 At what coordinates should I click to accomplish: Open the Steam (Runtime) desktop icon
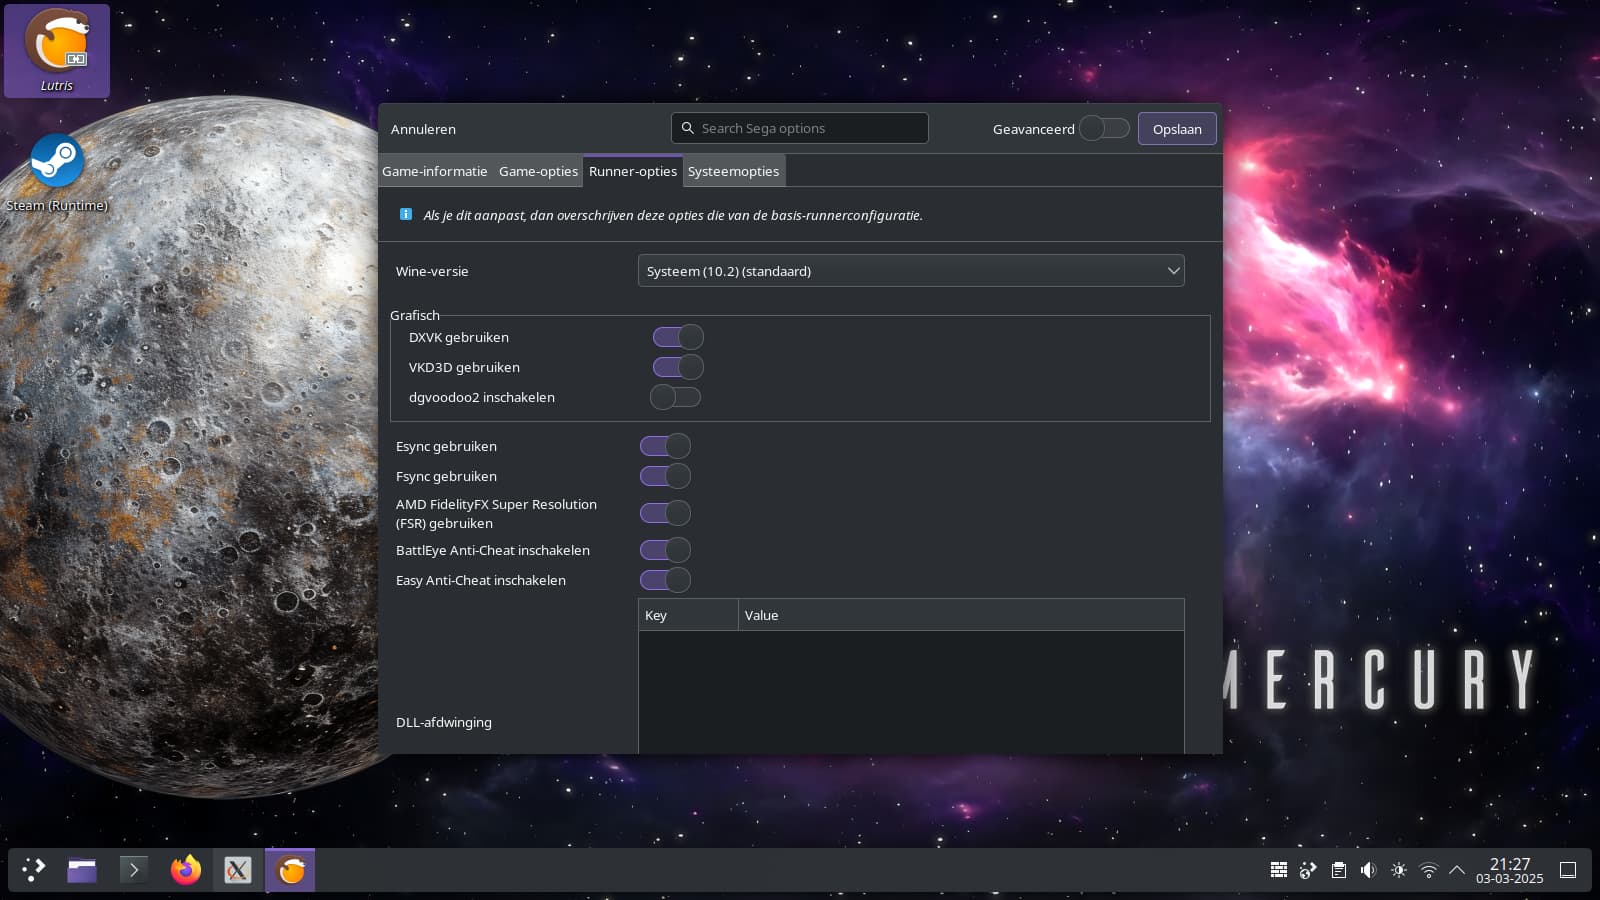click(x=57, y=173)
